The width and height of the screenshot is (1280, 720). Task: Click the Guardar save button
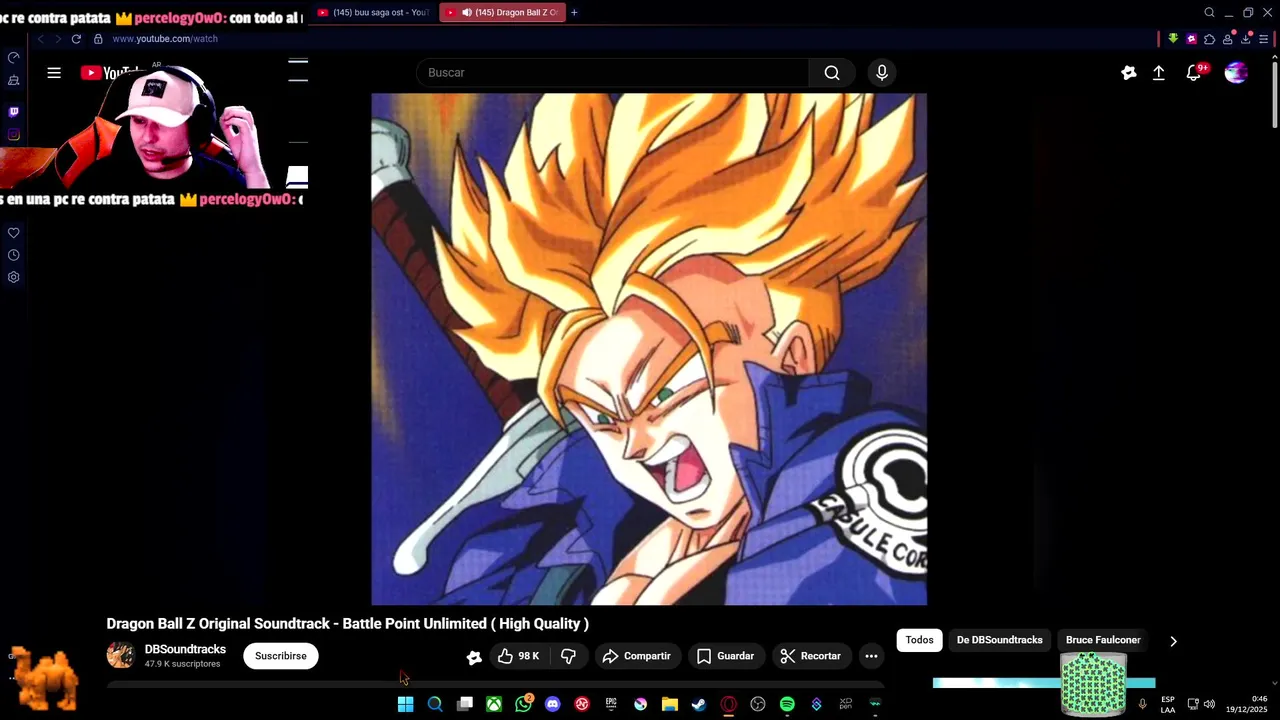point(725,656)
